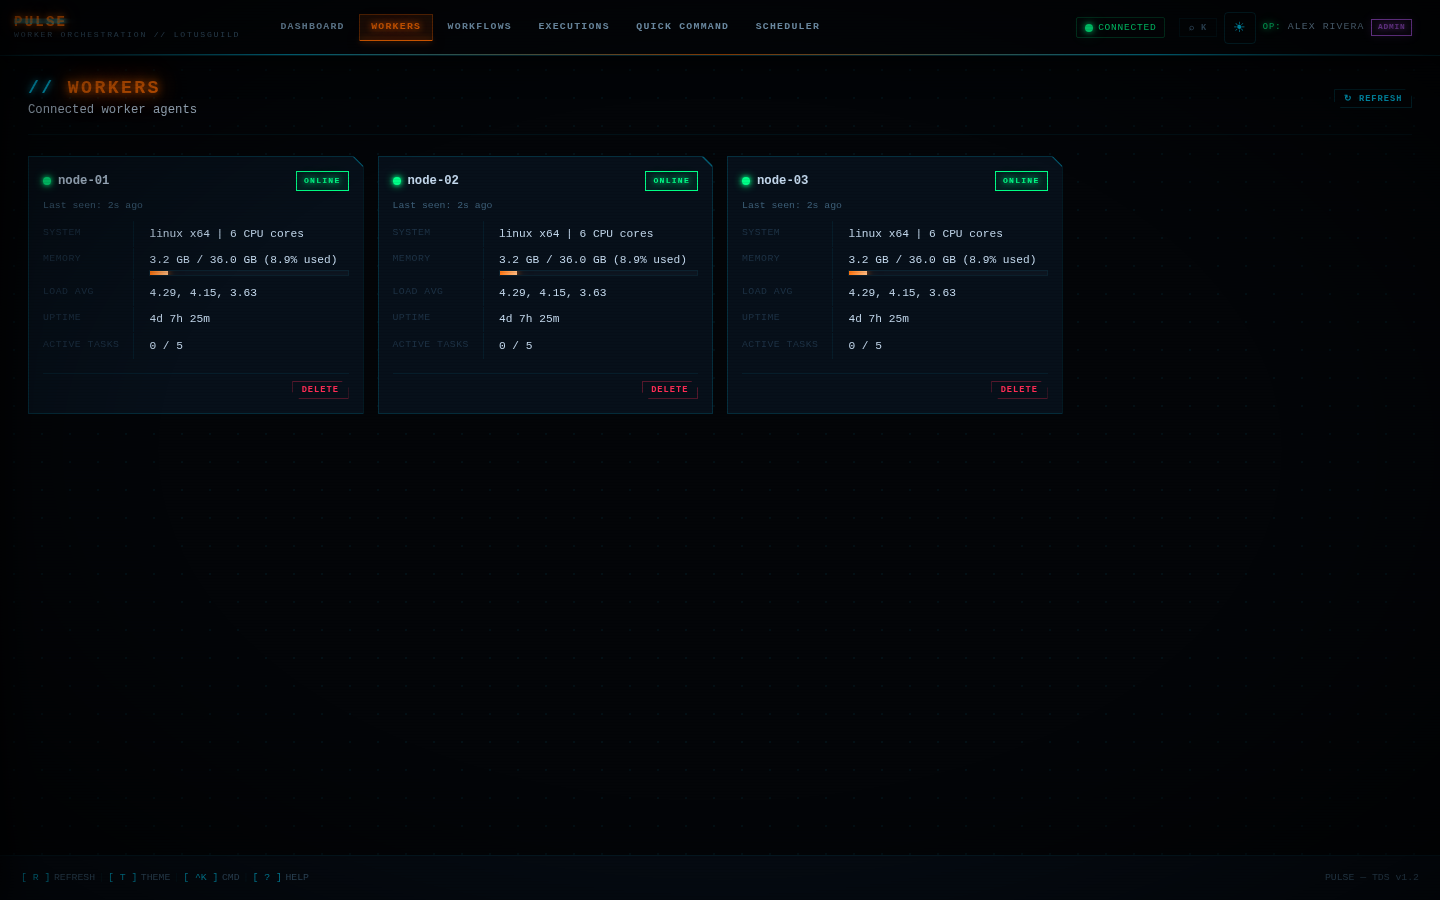The width and height of the screenshot is (1440, 900).
Task: Delete the node-03 worker
Action: 1019,390
